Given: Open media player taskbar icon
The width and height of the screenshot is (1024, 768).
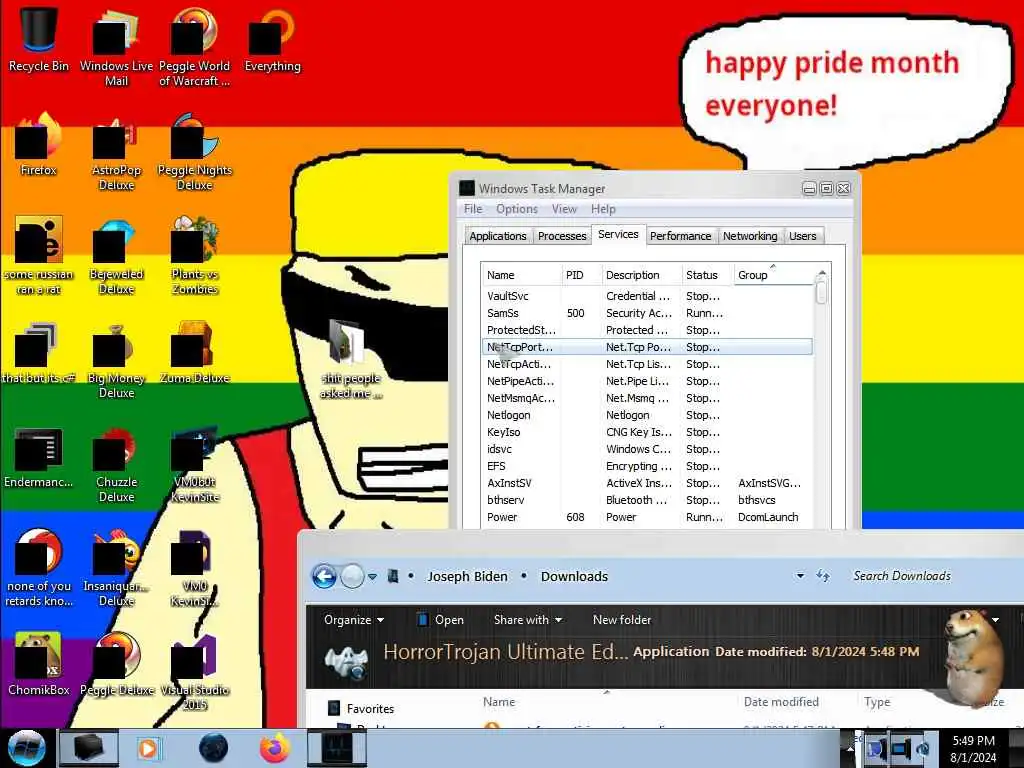Looking at the screenshot, I should point(148,748).
